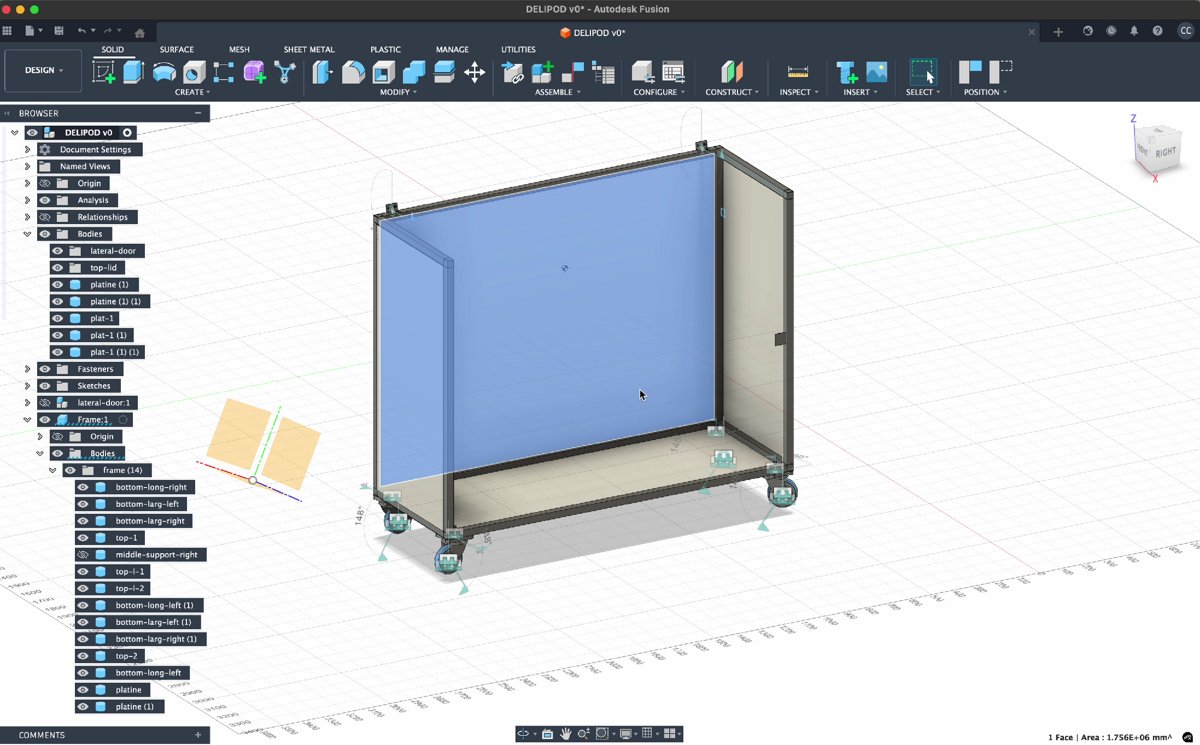Toggle visibility of lateral-door body
The image size is (1200, 745).
[57, 251]
